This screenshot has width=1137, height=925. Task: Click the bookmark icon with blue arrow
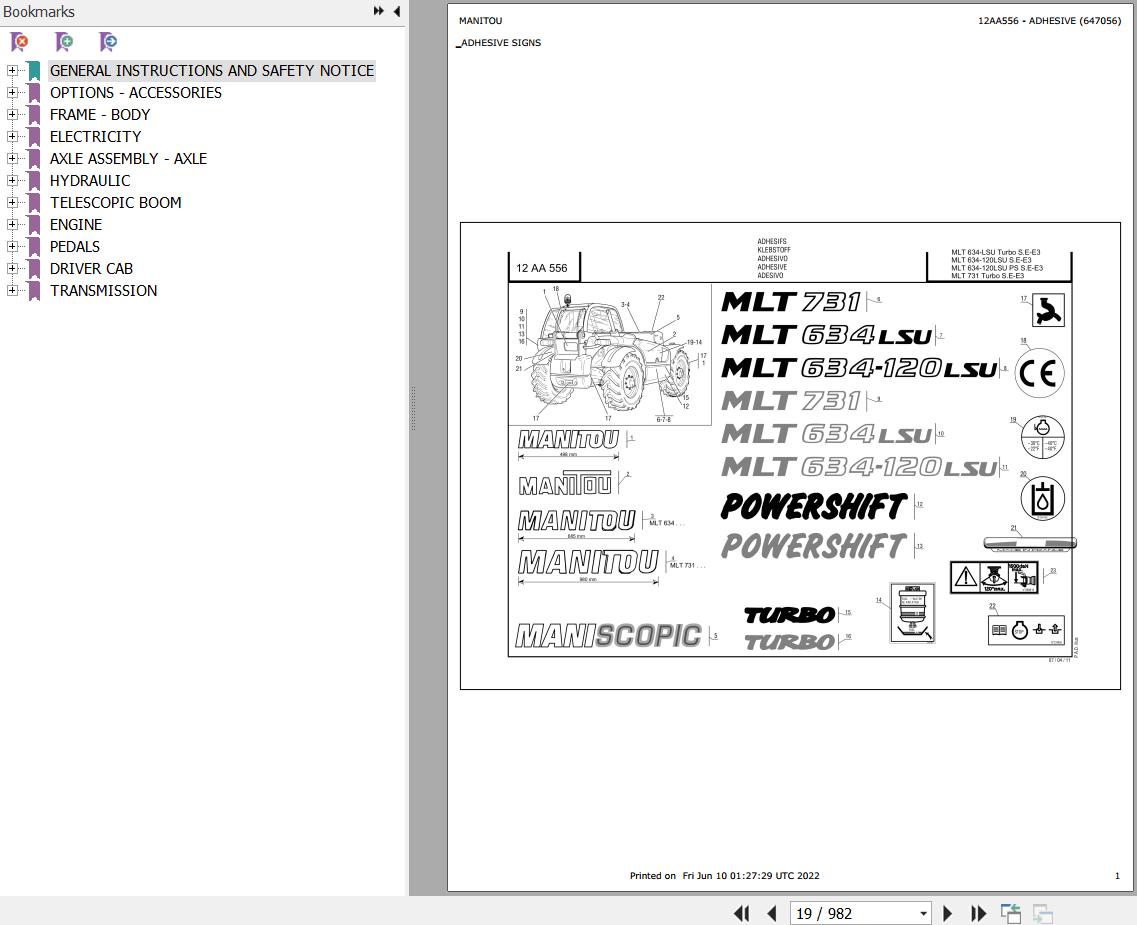(108, 42)
